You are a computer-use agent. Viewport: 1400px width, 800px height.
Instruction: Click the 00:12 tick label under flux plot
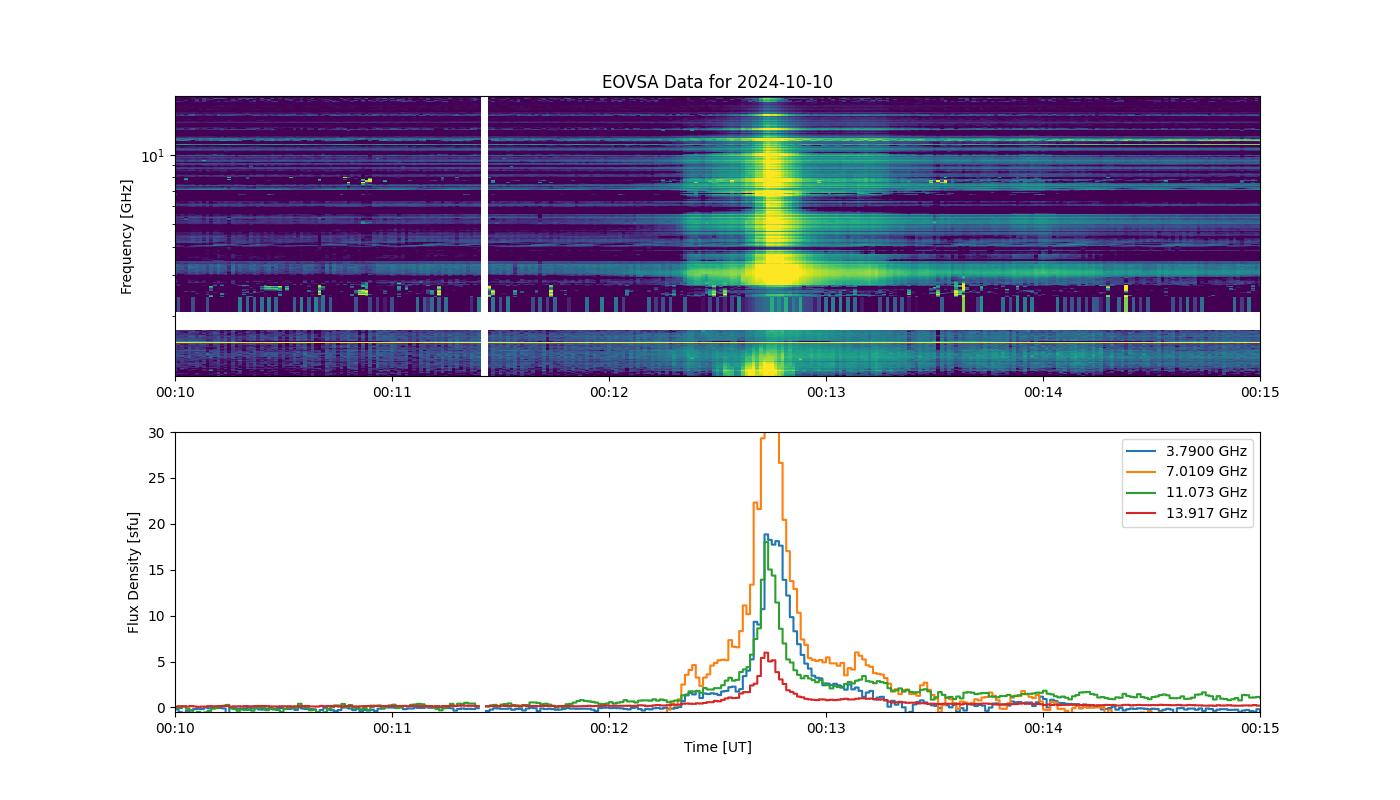[609, 728]
